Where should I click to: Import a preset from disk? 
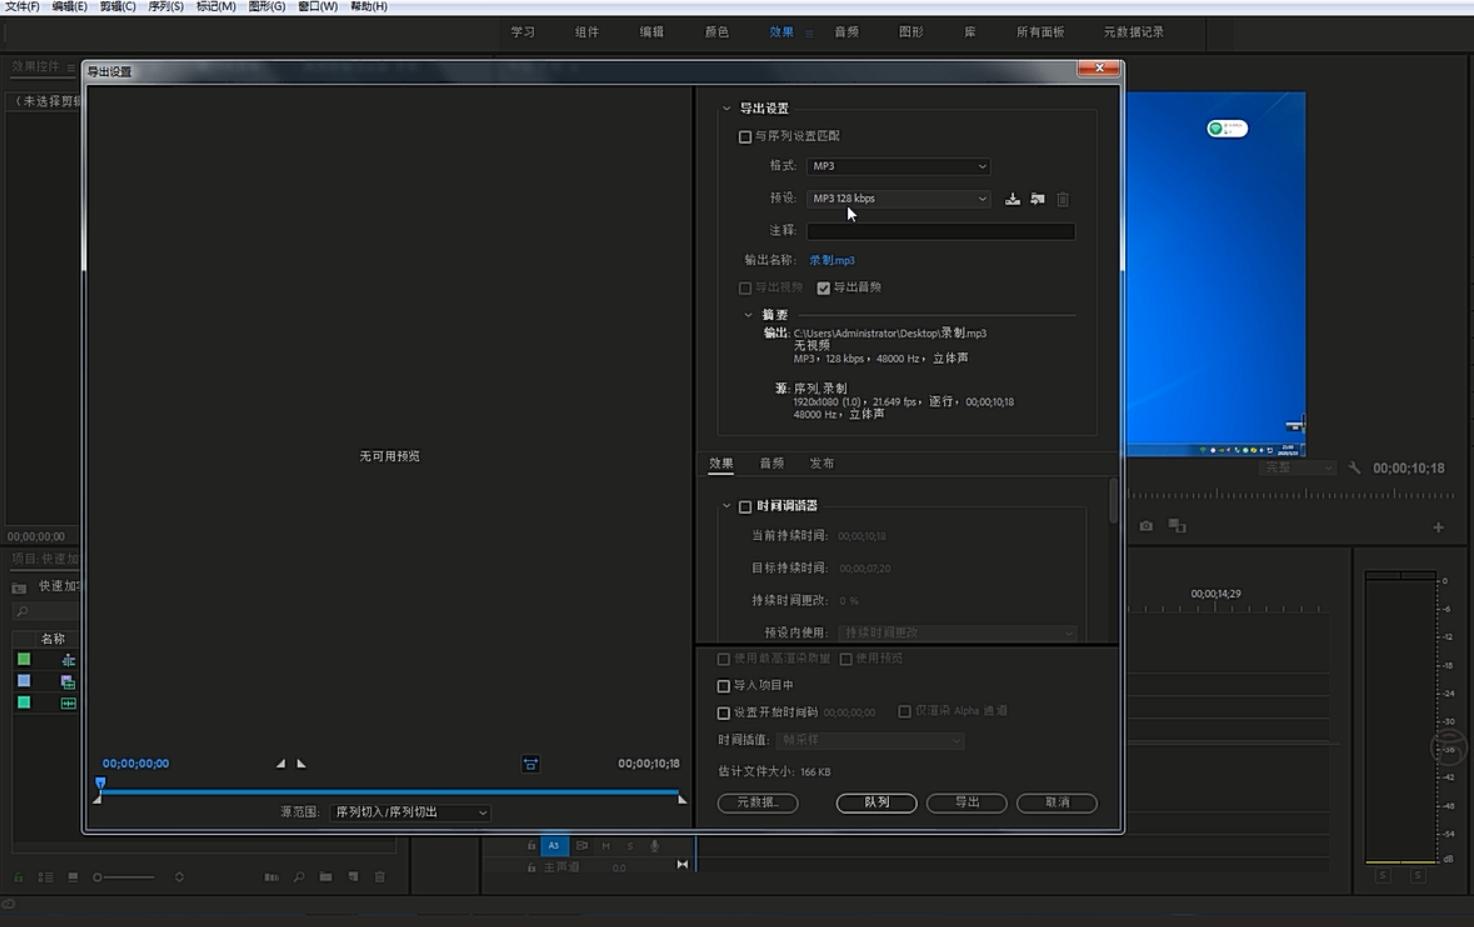click(x=1037, y=199)
